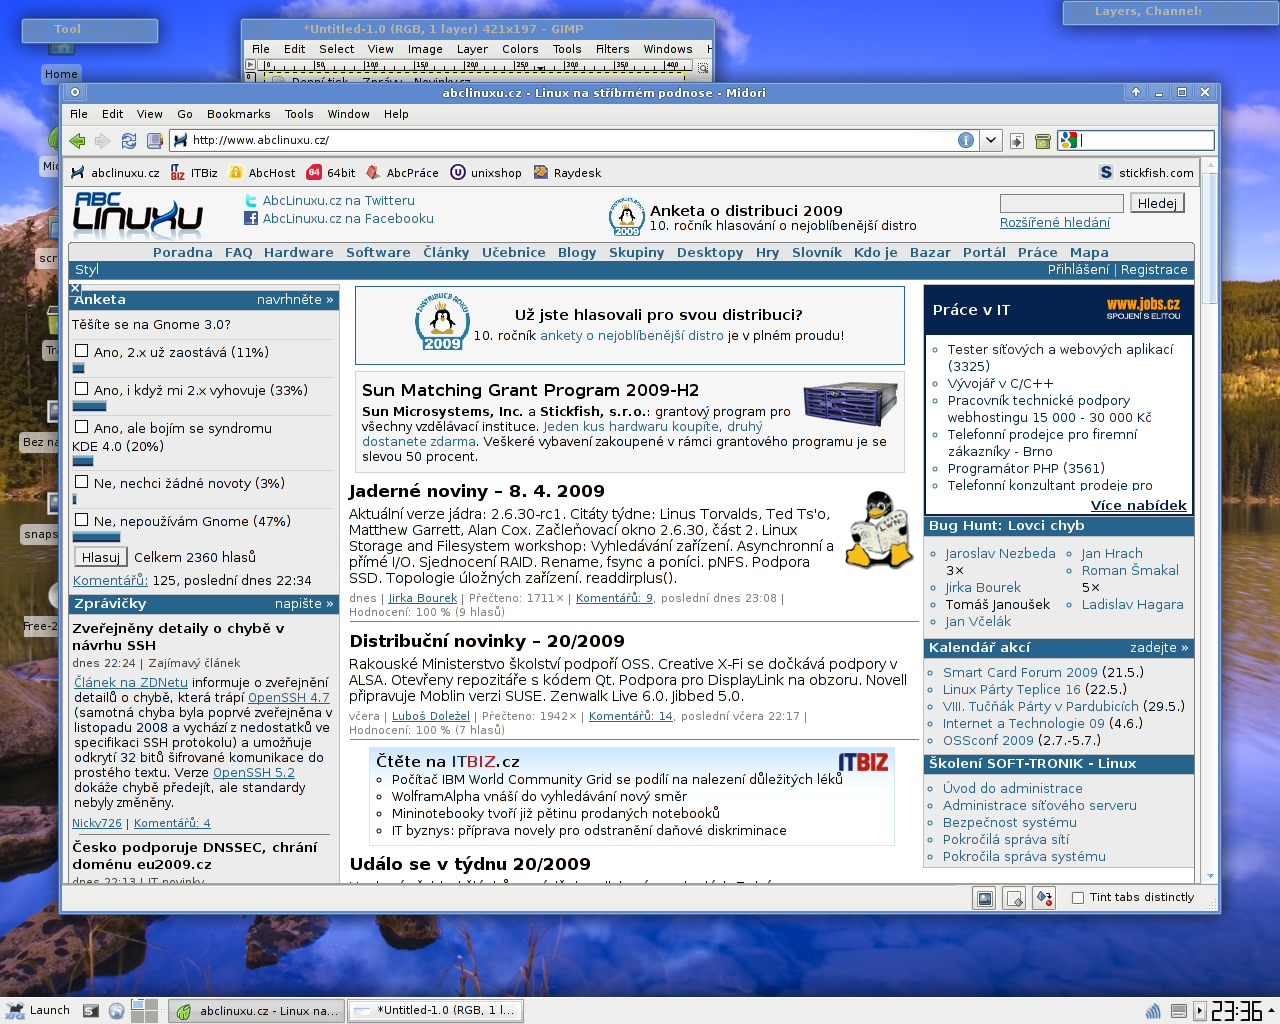Screen dimensions: 1280x1024
Task: Open 'Rozšířené hledání' link
Action: click(x=1055, y=222)
